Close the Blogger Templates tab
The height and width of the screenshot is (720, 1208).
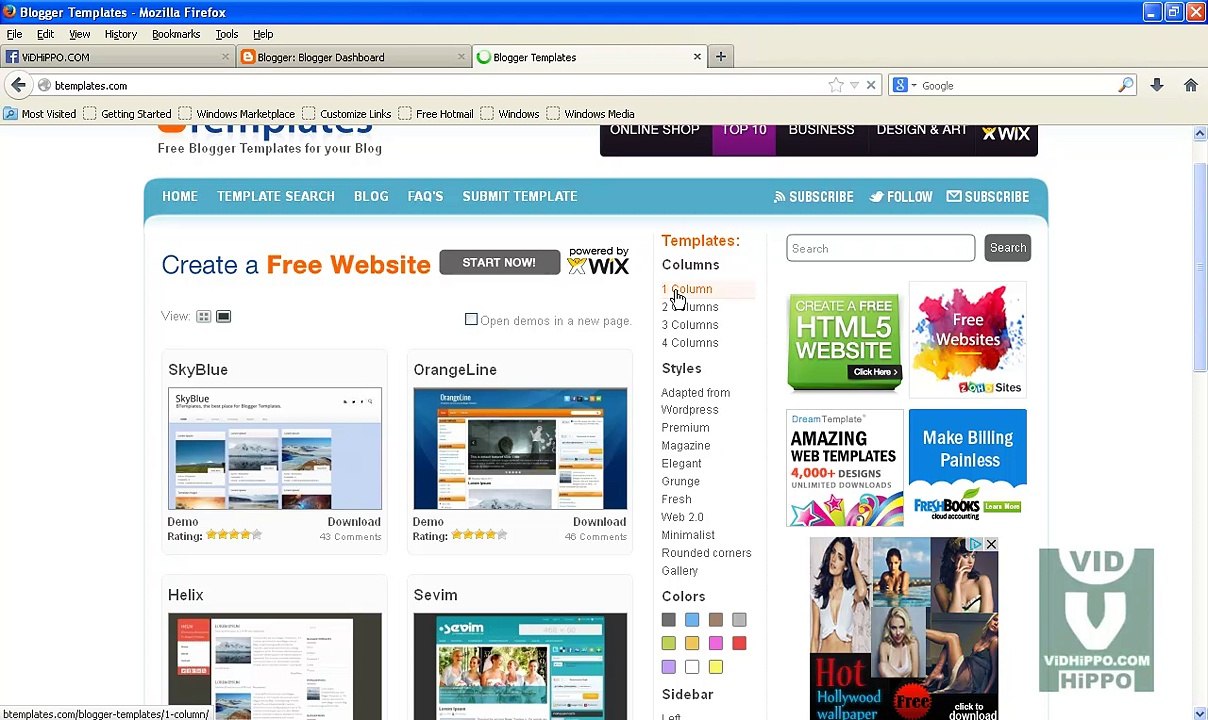click(x=697, y=57)
